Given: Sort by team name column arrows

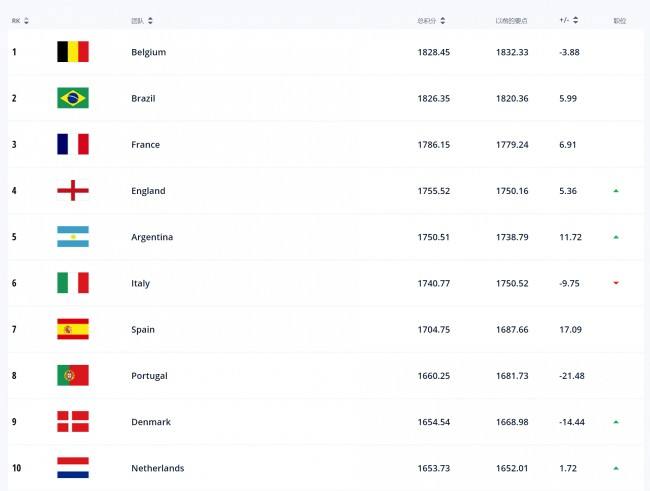Looking at the screenshot, I should tap(150, 21).
